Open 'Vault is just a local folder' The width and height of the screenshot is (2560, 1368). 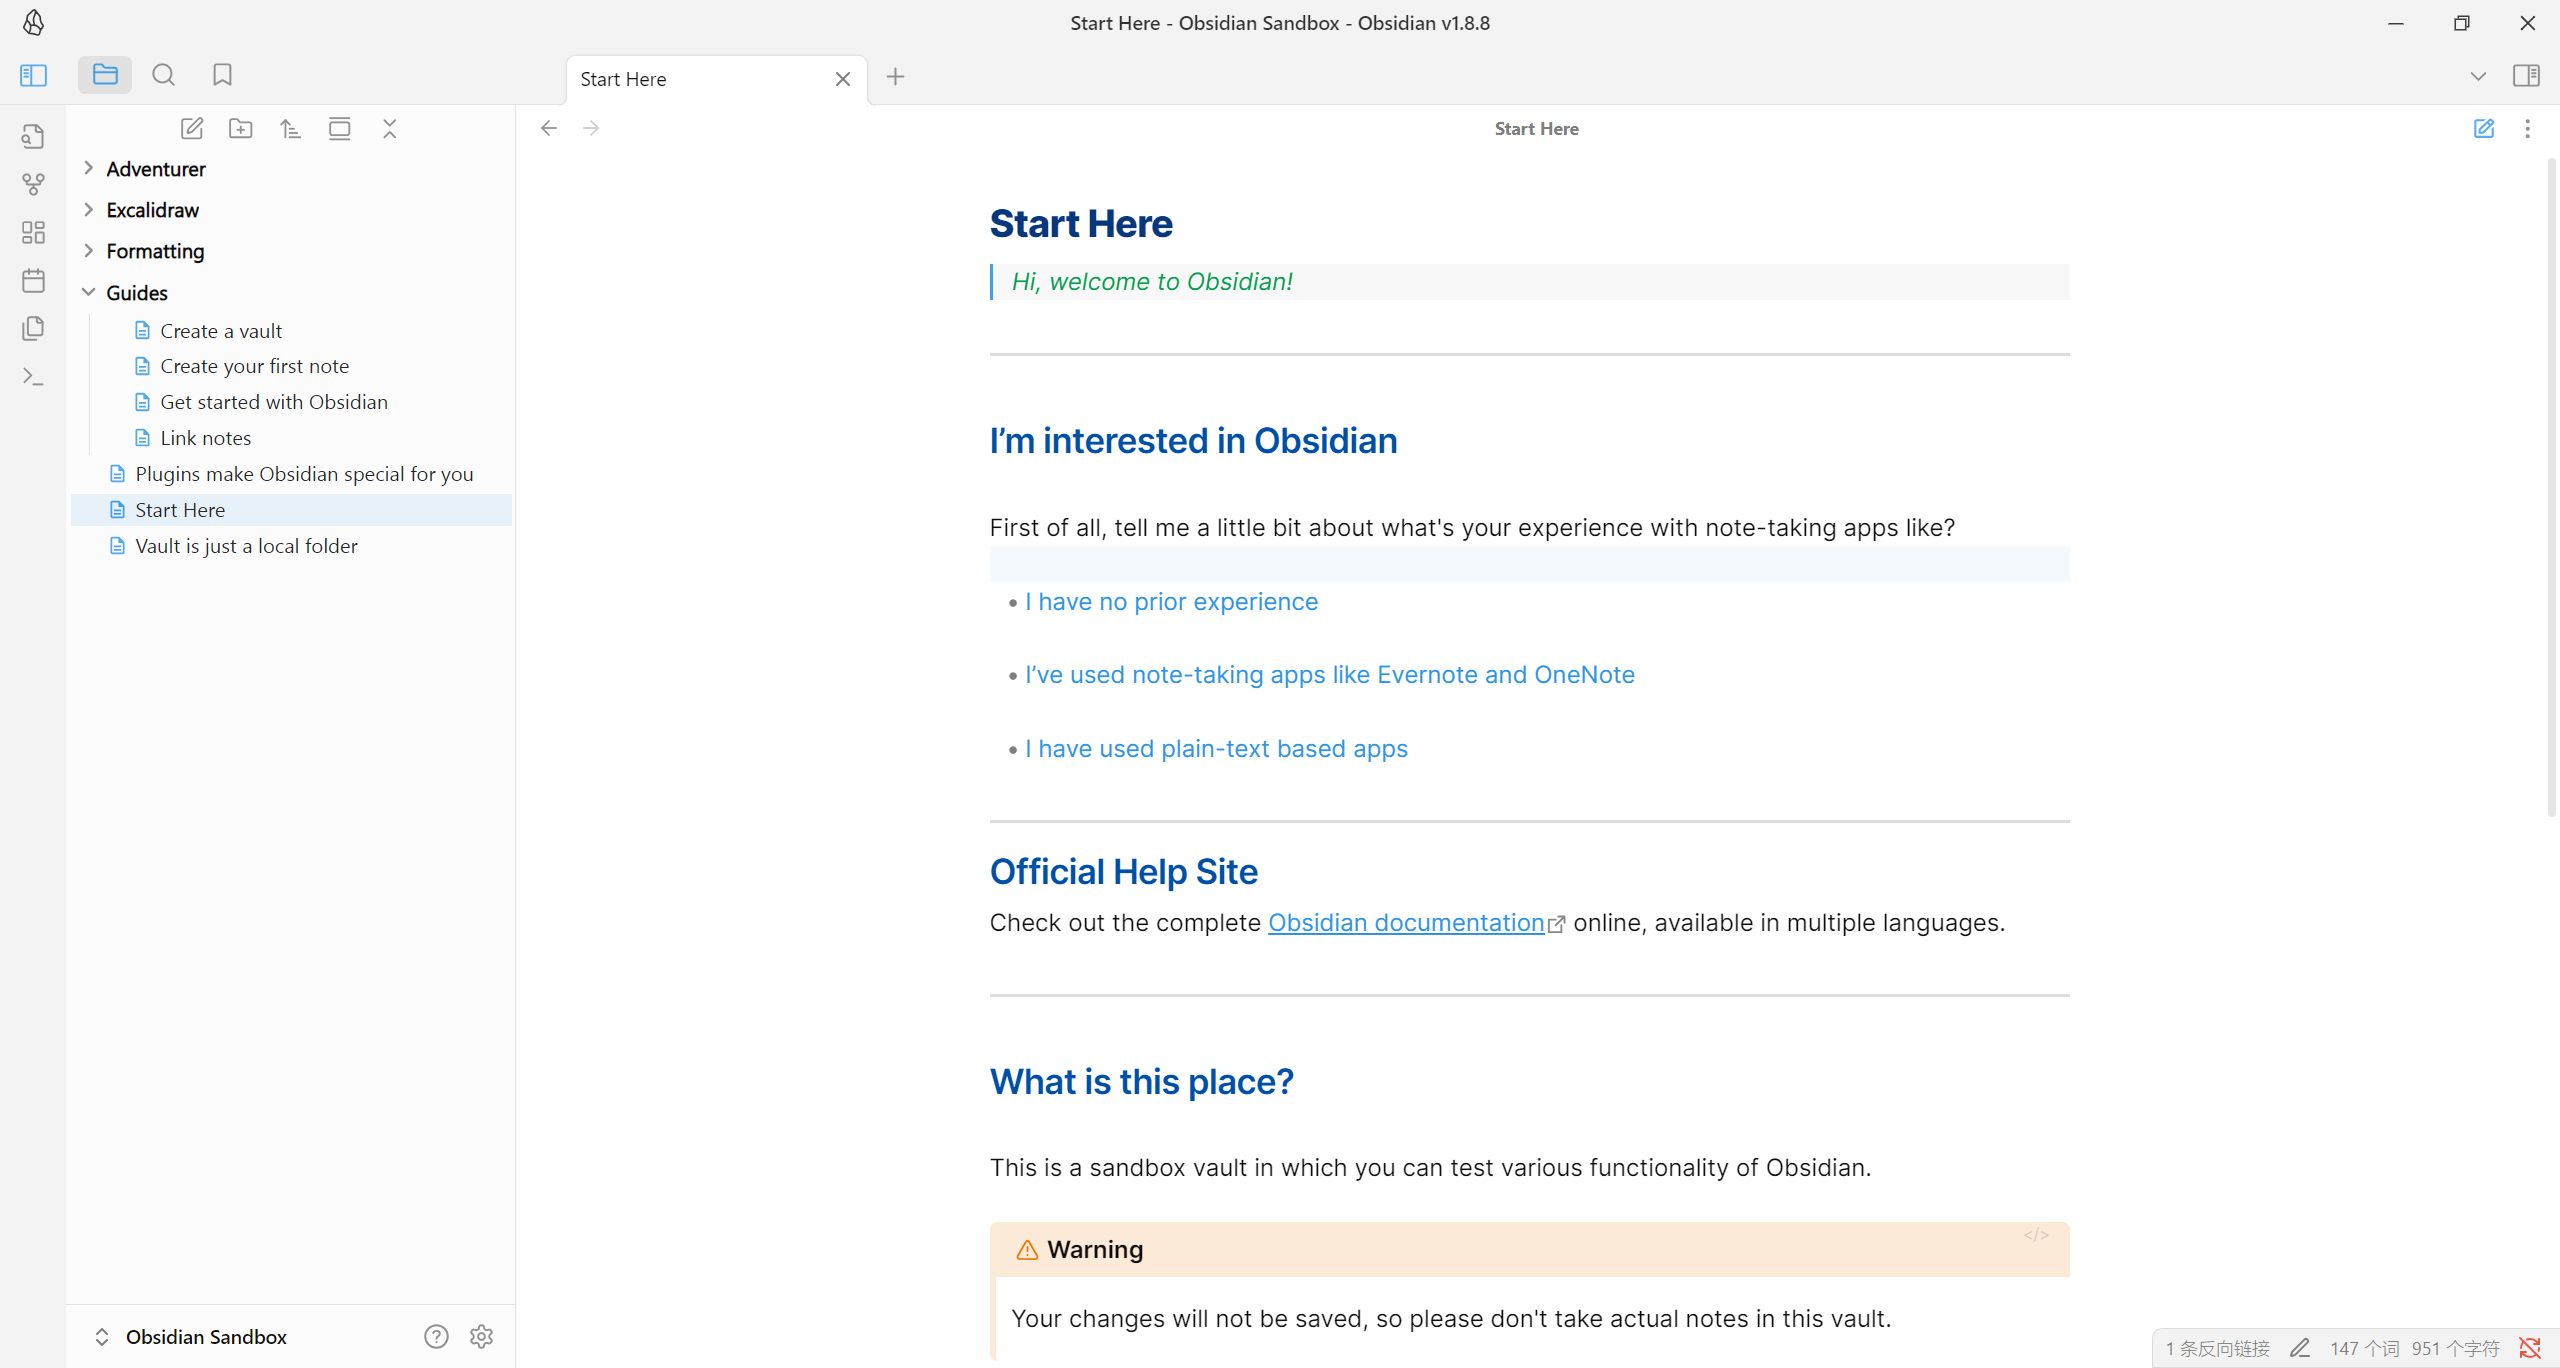click(x=246, y=546)
